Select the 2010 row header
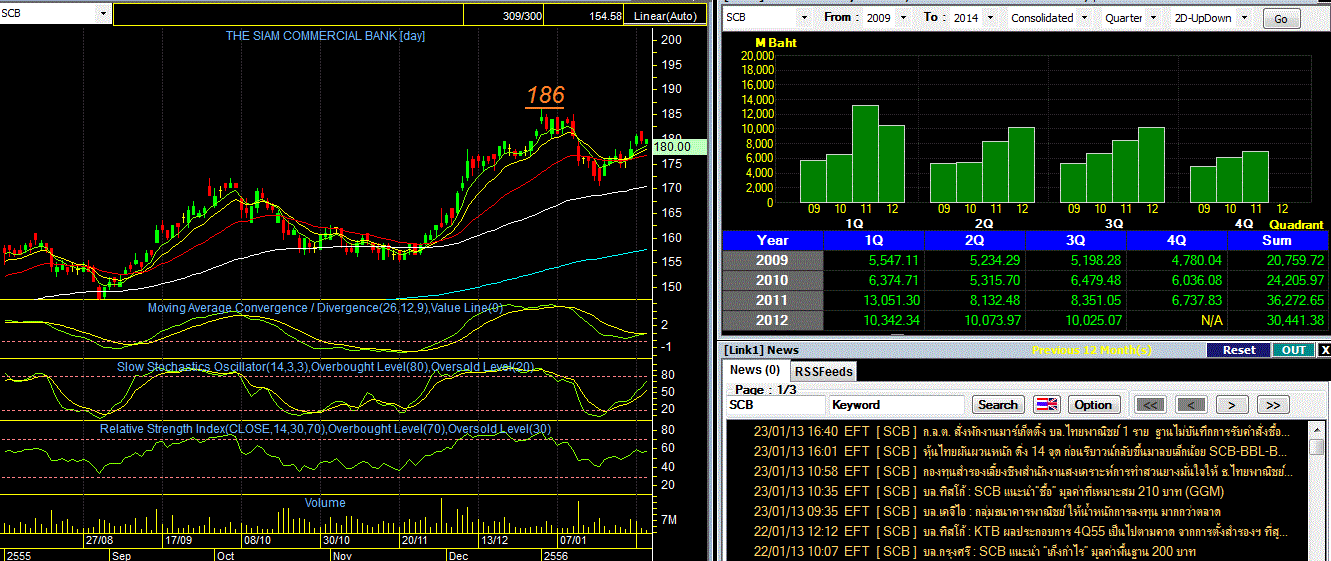 click(773, 280)
